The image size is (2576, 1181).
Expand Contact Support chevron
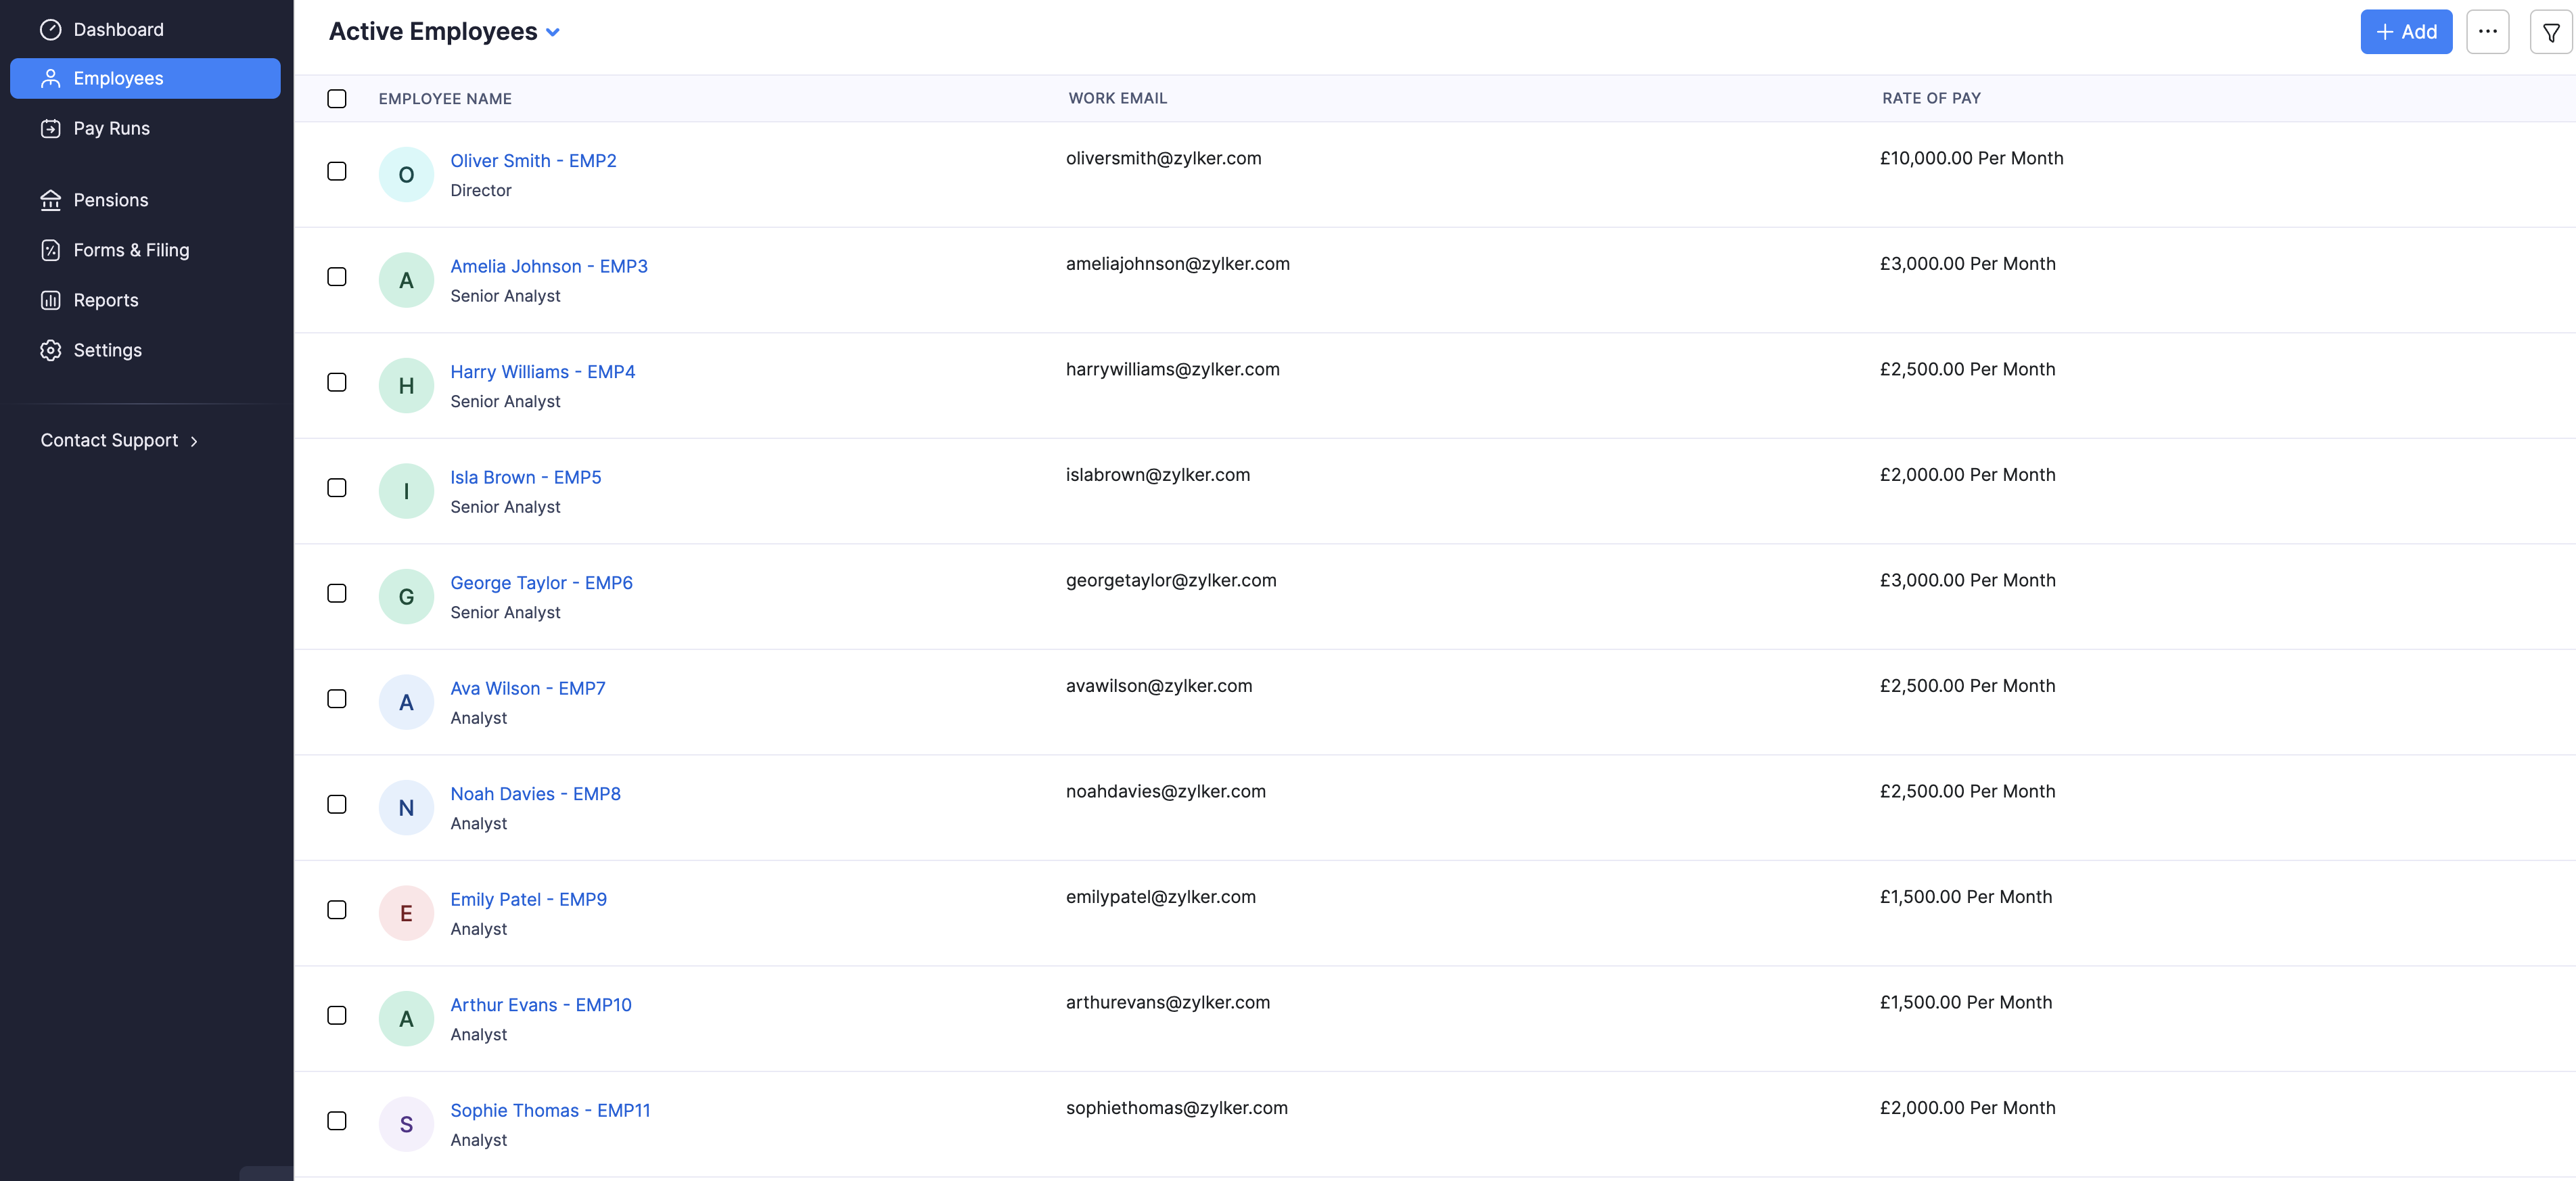click(194, 441)
